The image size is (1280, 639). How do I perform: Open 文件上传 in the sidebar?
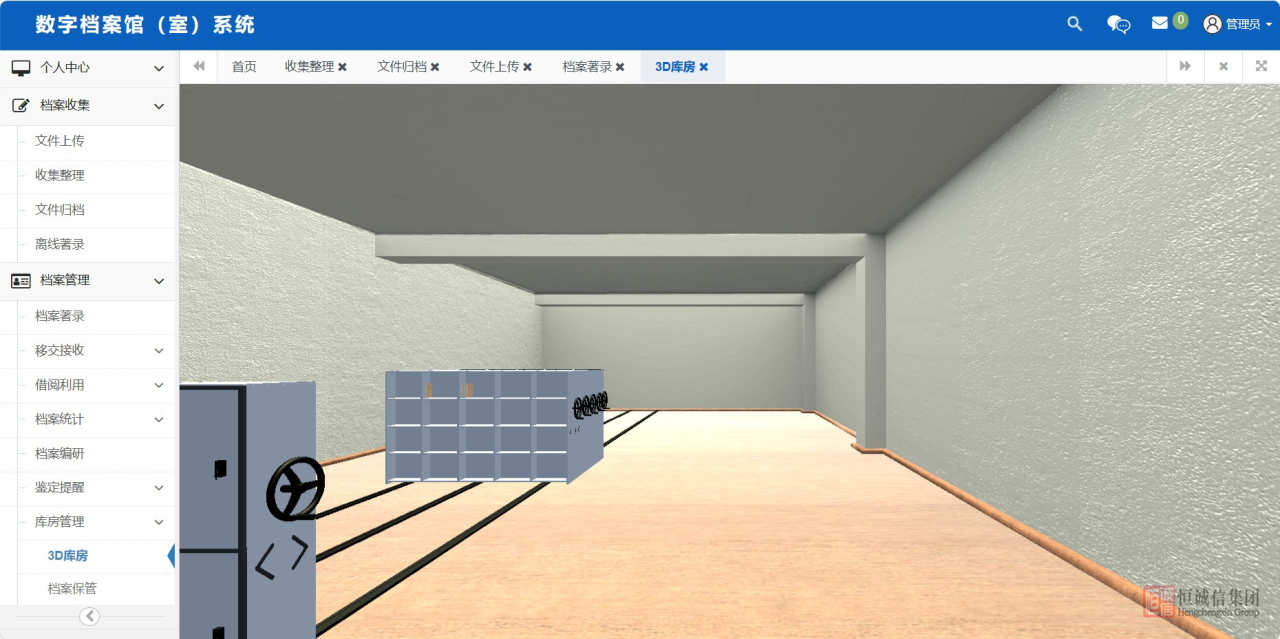pos(60,141)
